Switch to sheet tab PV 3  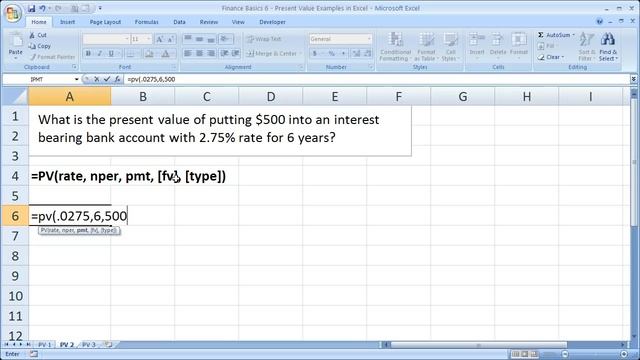[89, 345]
